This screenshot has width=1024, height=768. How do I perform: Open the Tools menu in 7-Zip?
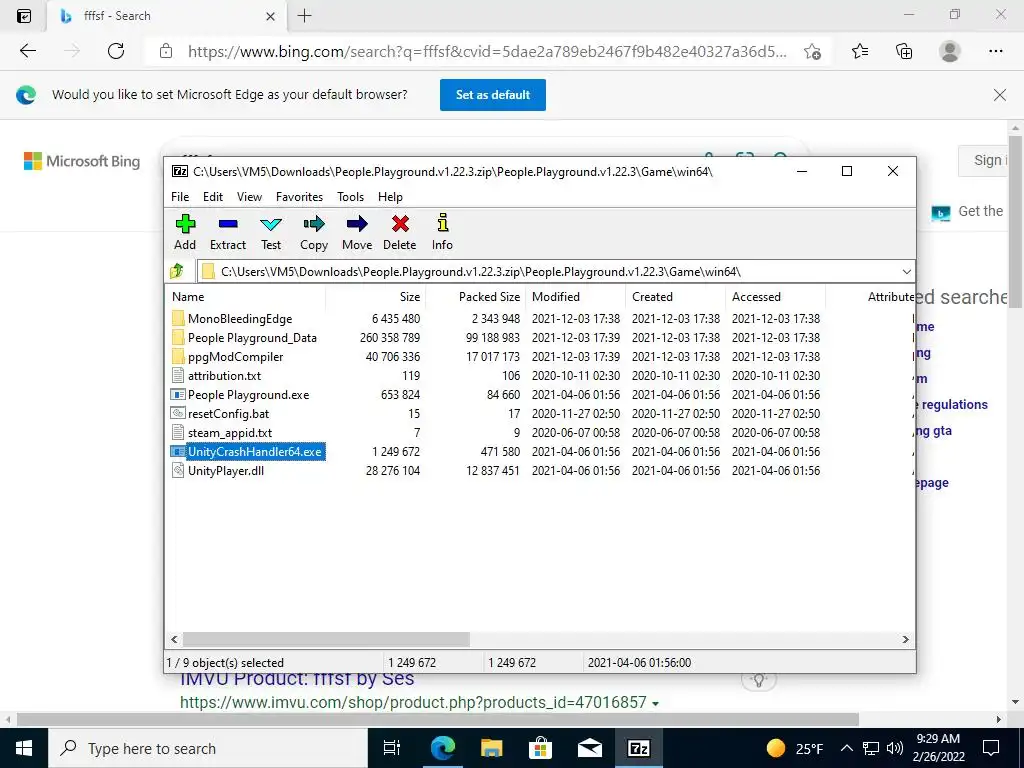coord(350,197)
